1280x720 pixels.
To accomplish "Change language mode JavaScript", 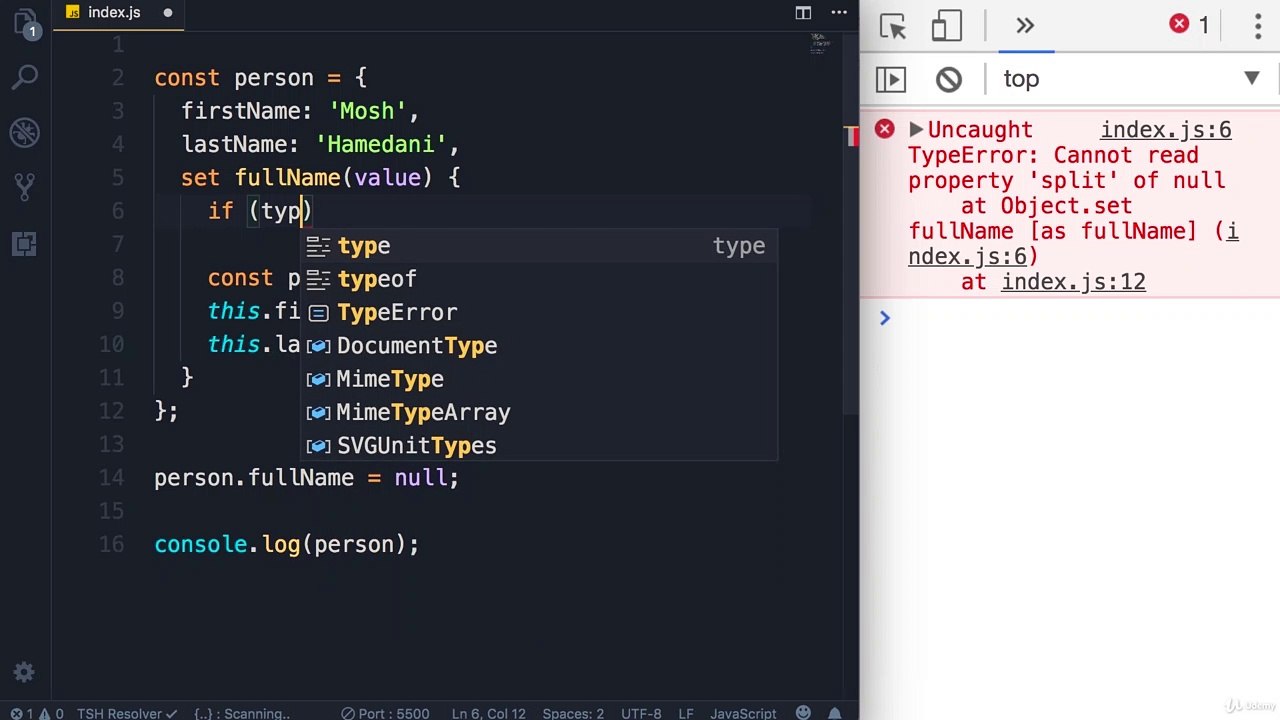I will 743,713.
